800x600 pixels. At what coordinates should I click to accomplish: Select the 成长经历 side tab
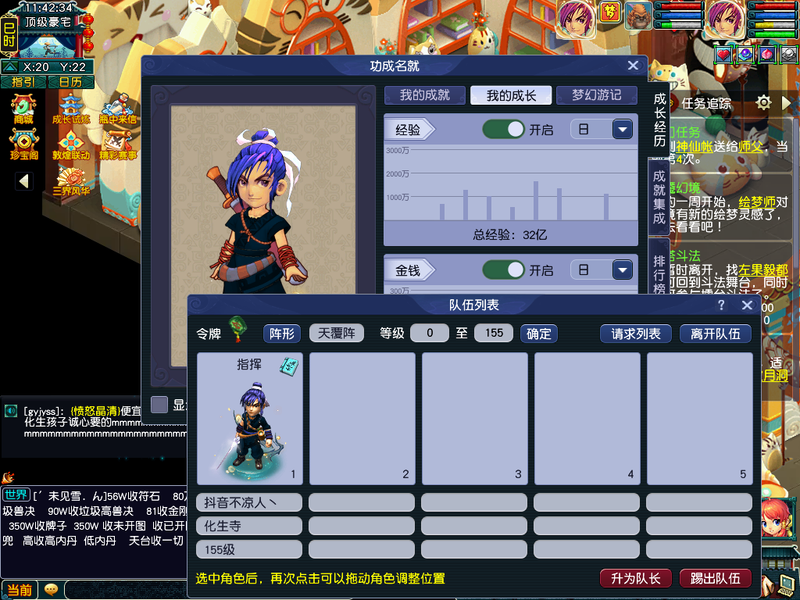(659, 119)
